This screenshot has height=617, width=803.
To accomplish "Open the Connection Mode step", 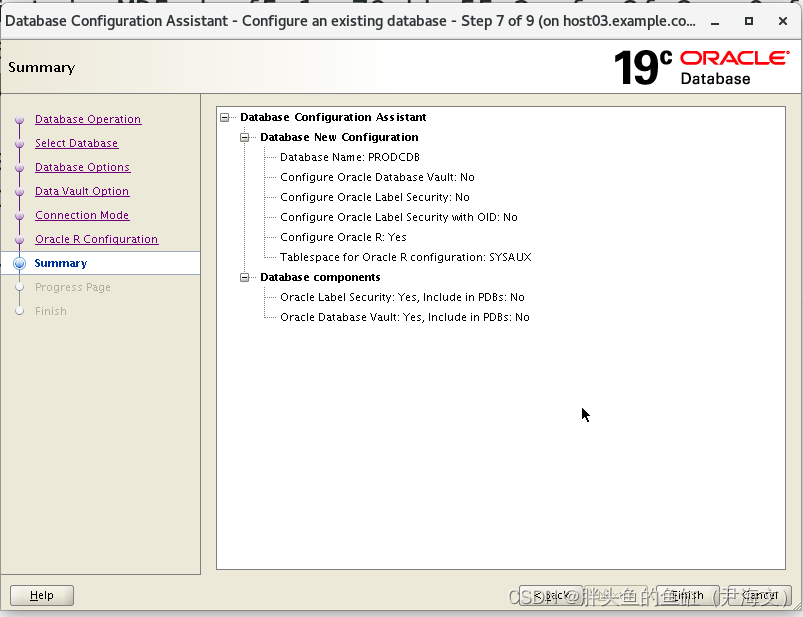I will click(x=82, y=216).
